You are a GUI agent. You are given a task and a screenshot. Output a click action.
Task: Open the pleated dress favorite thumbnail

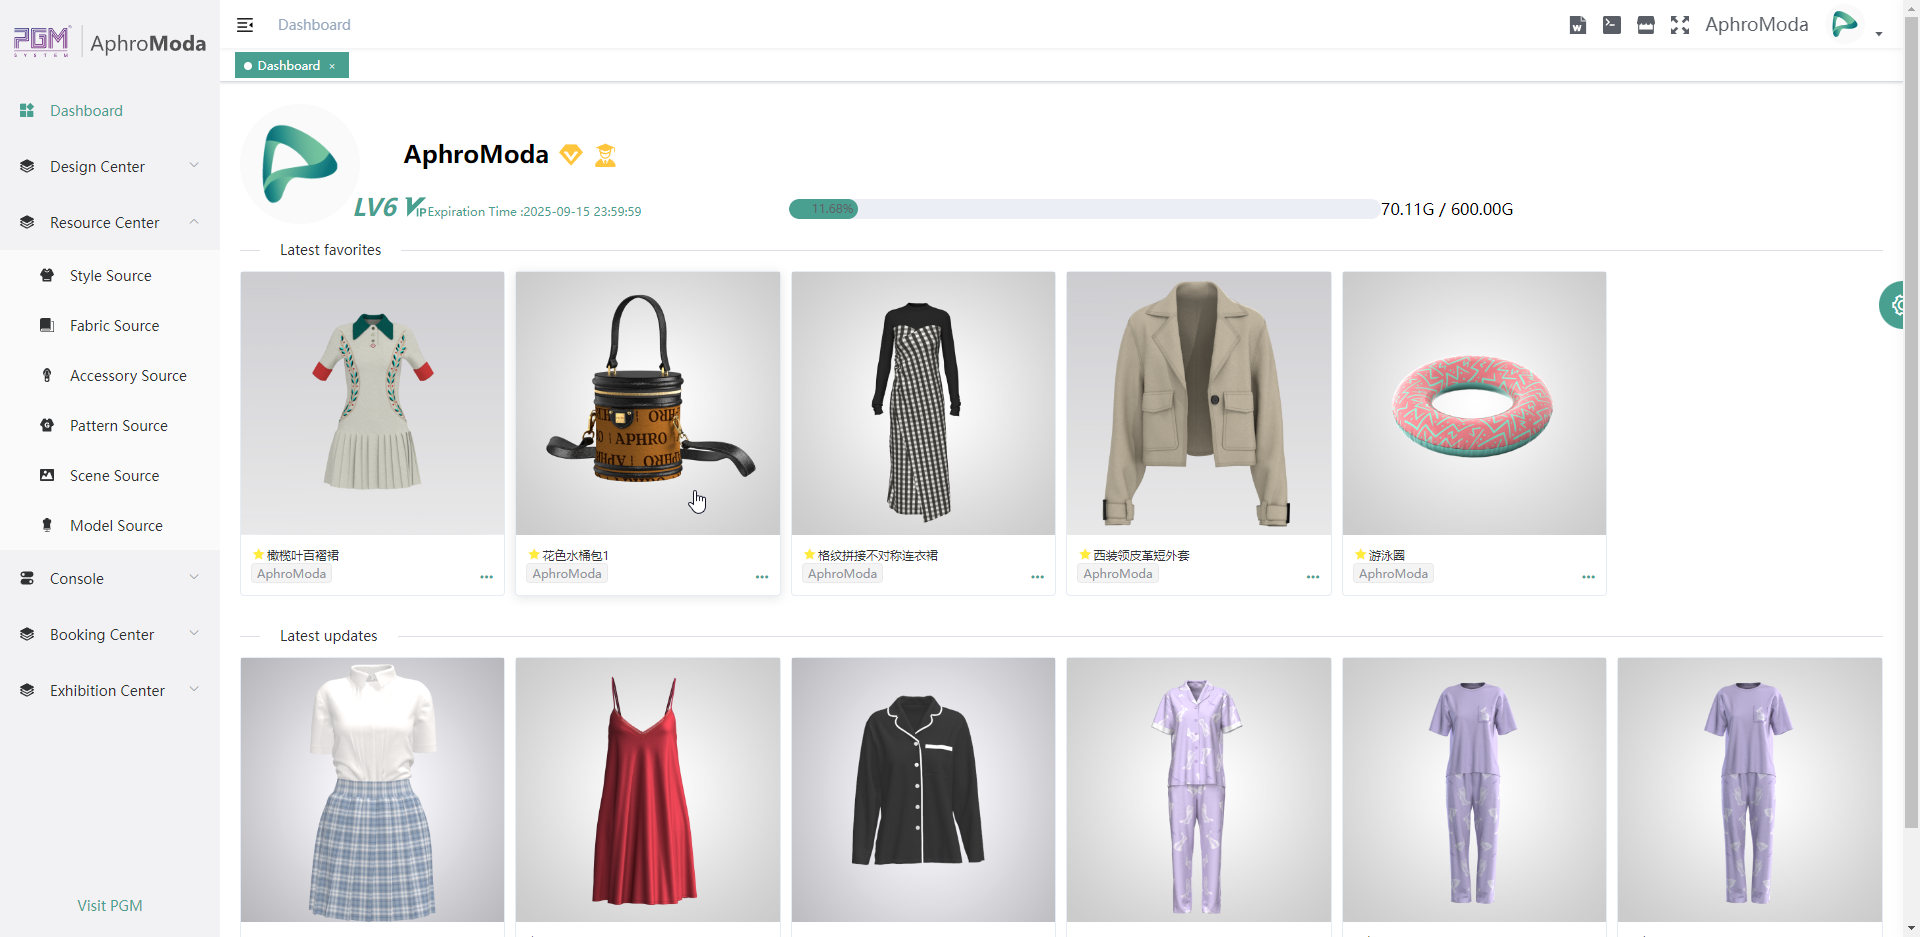(372, 403)
